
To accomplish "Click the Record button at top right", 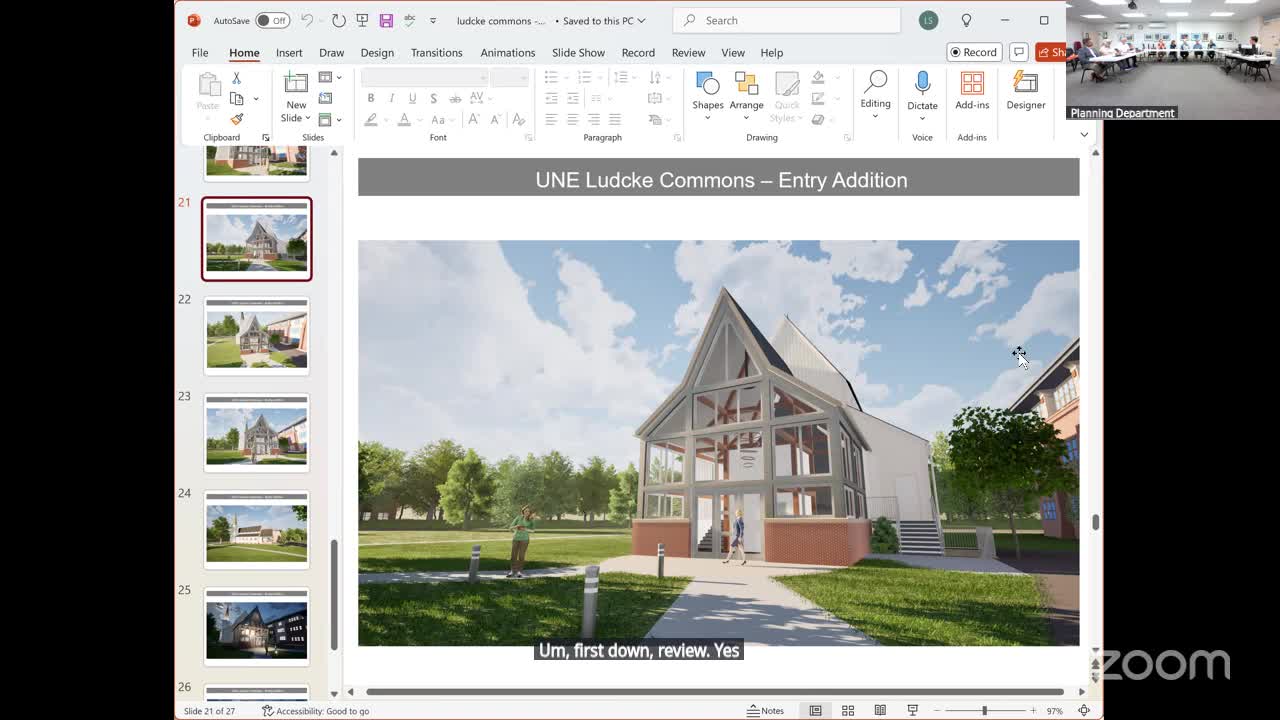I will tap(973, 52).
